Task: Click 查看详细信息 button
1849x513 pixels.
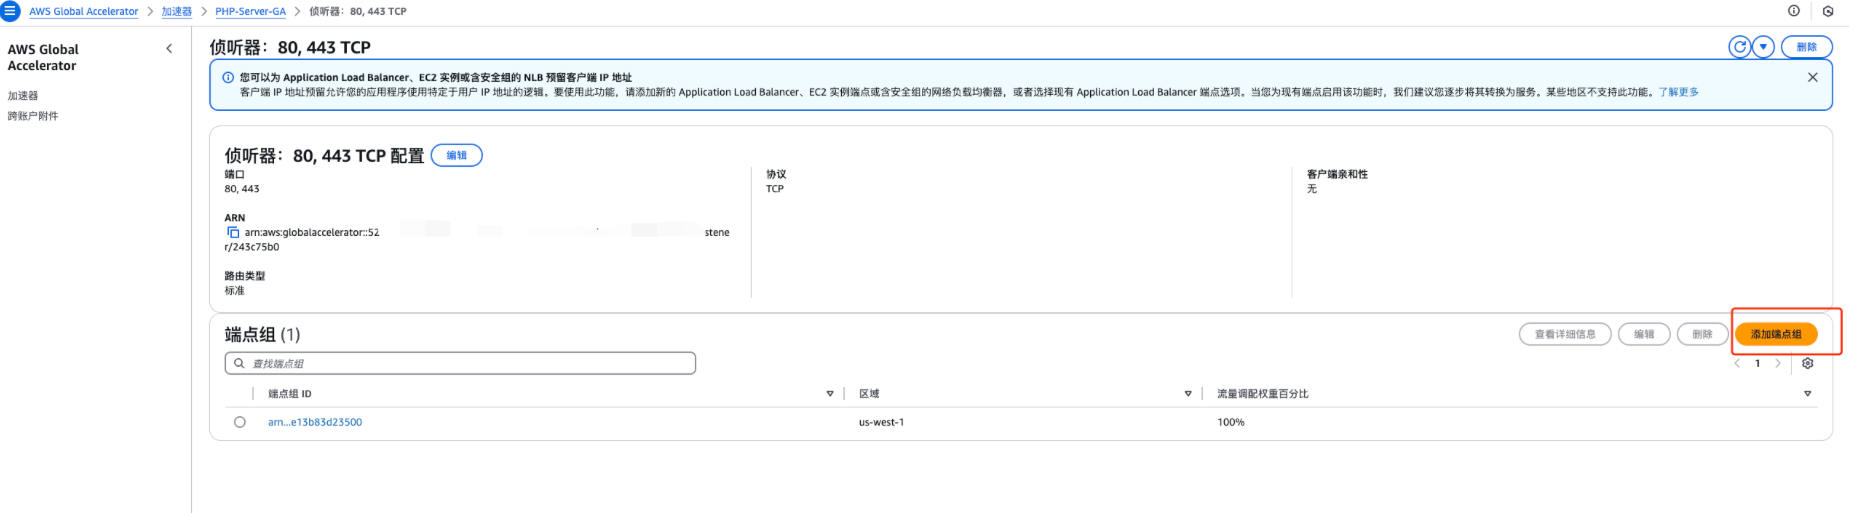Action: pyautogui.click(x=1565, y=334)
